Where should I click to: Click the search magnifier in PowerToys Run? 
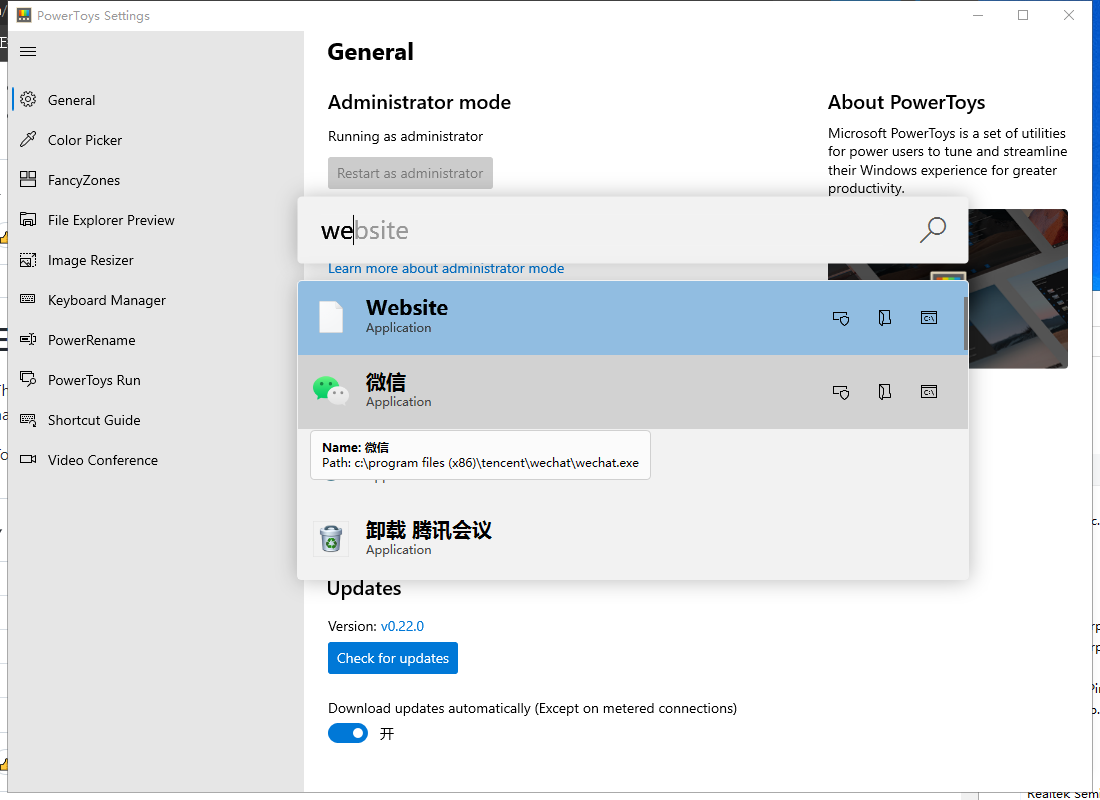[932, 229]
